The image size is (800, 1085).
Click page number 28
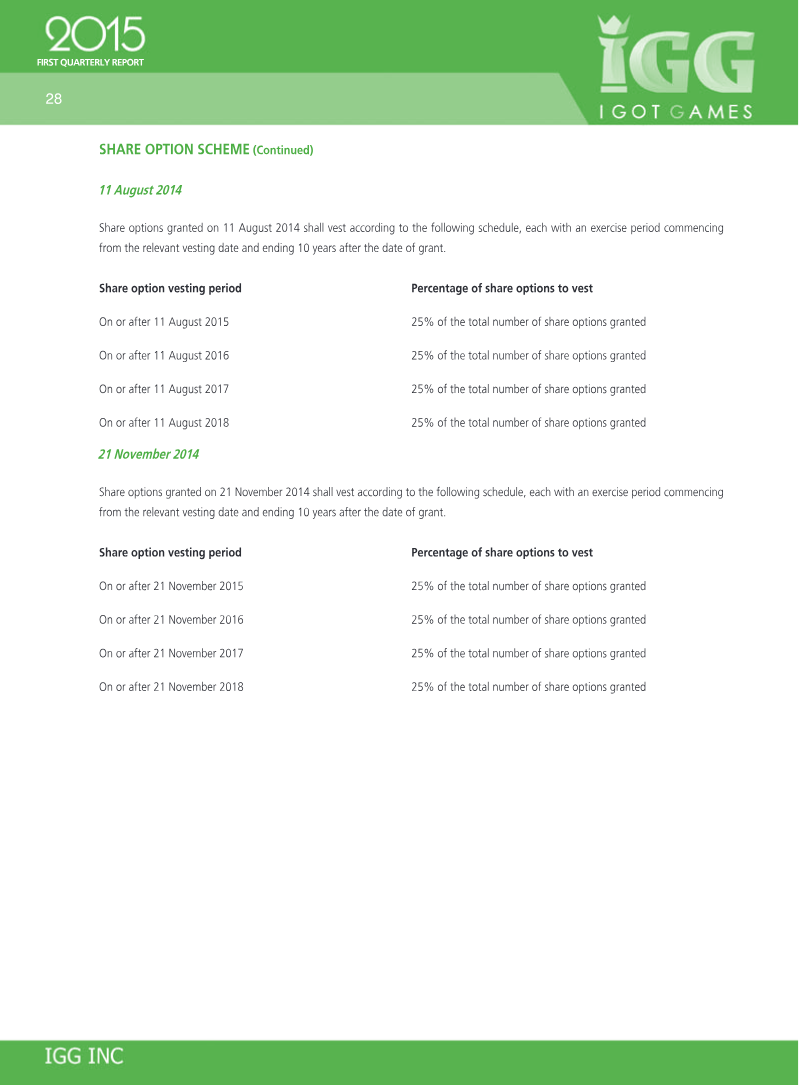click(53, 98)
